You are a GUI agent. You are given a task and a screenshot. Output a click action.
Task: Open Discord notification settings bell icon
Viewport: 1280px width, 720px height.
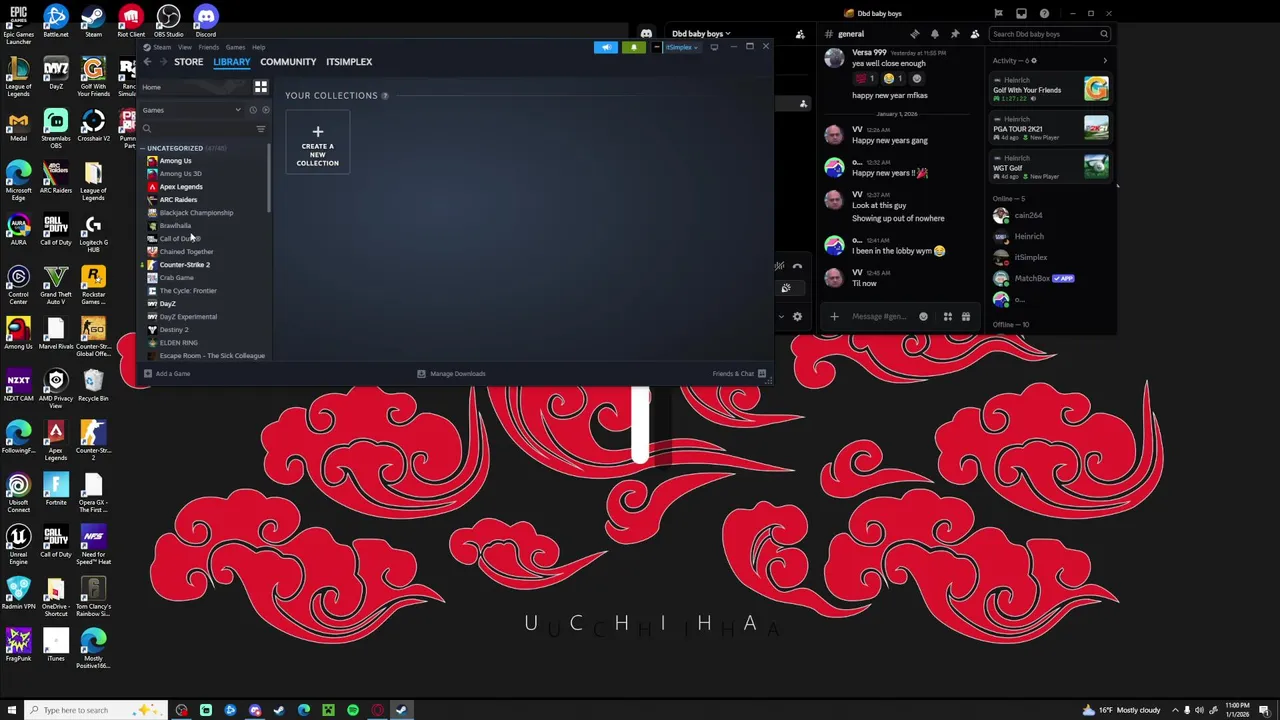click(934, 34)
